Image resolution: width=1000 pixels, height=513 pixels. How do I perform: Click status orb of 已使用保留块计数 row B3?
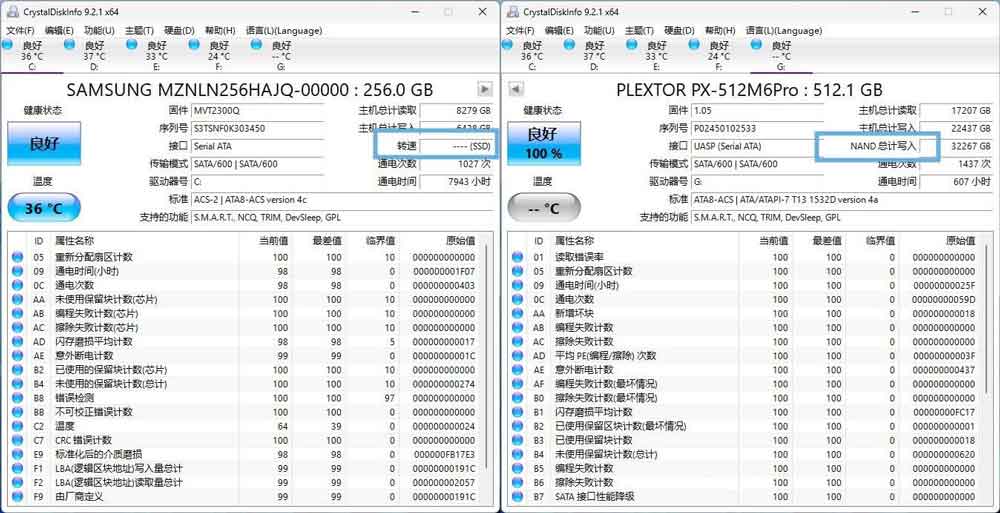[x=517, y=440]
